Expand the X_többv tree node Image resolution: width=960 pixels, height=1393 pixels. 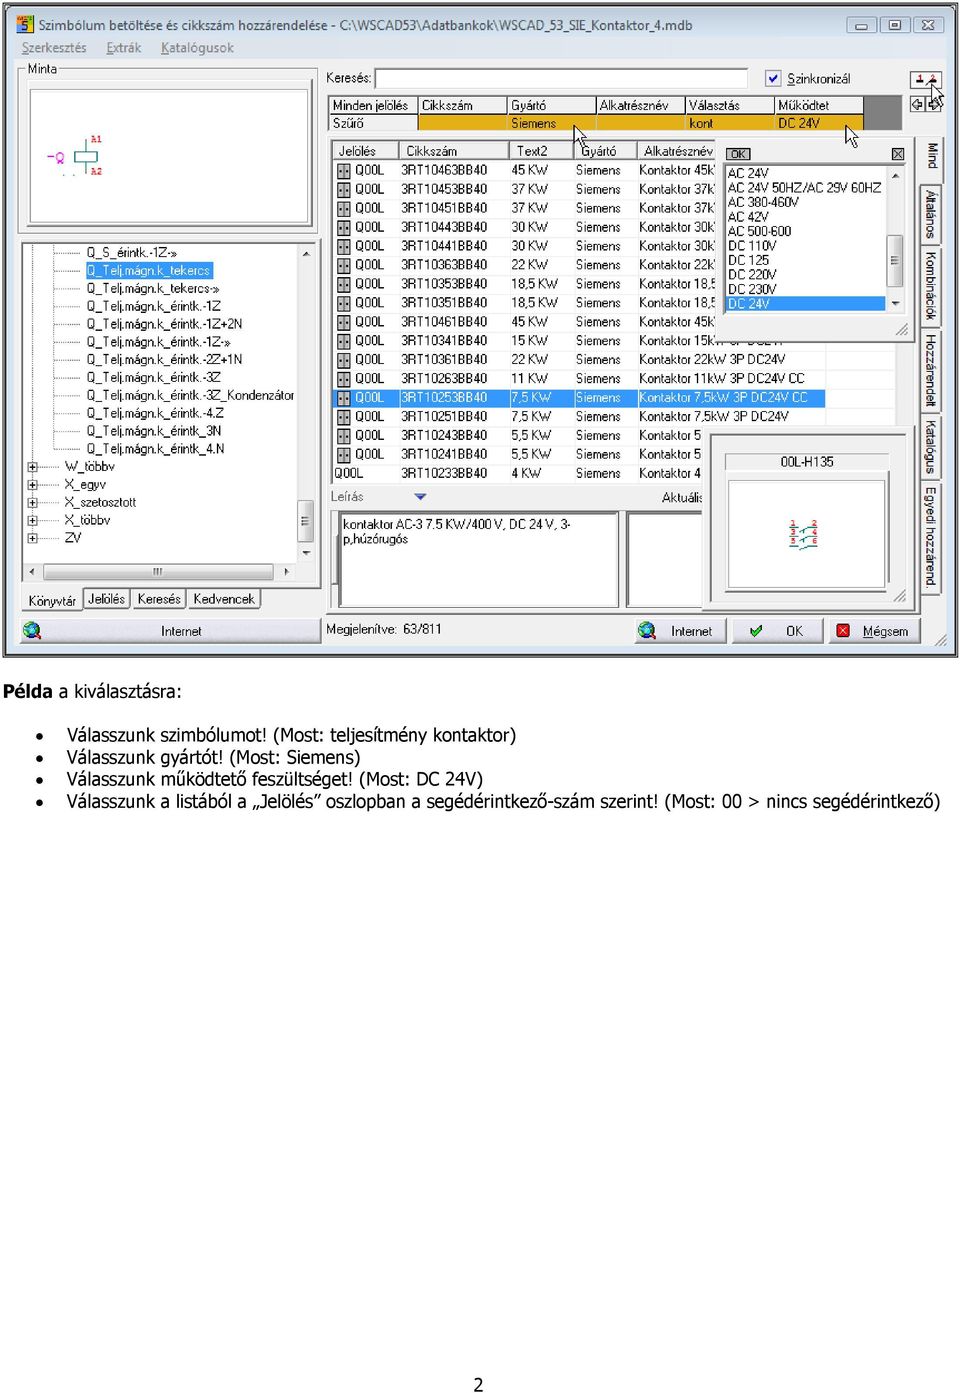pos(33,521)
